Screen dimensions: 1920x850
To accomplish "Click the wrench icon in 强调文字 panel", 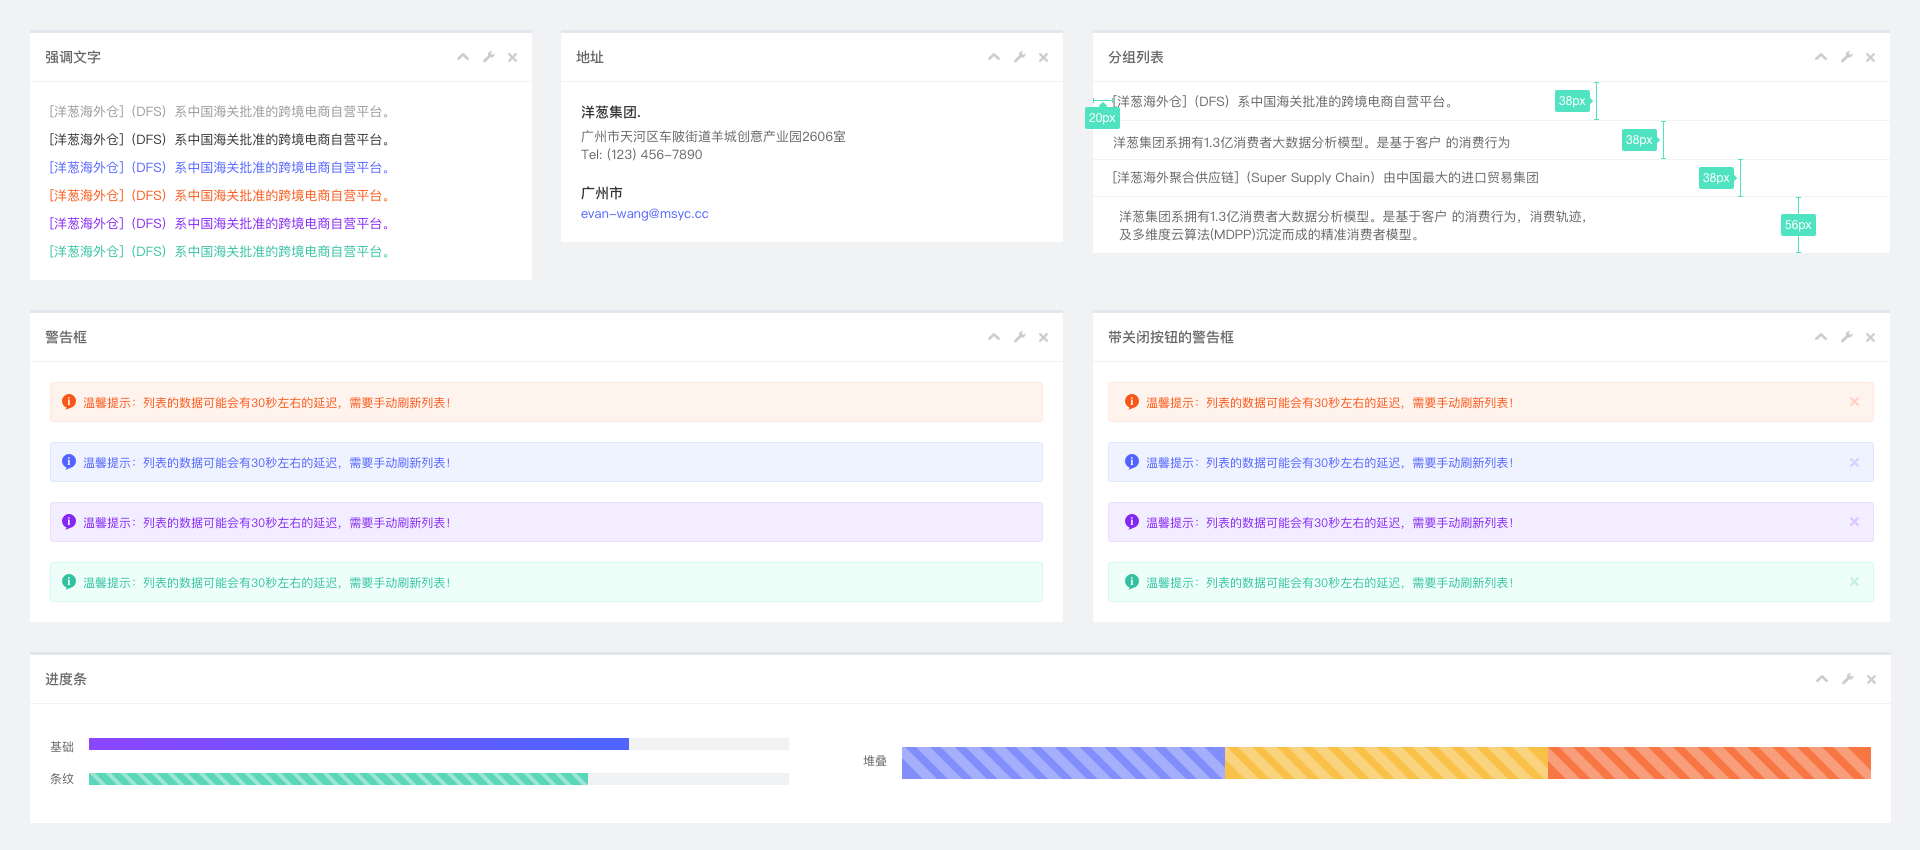I will tap(489, 57).
